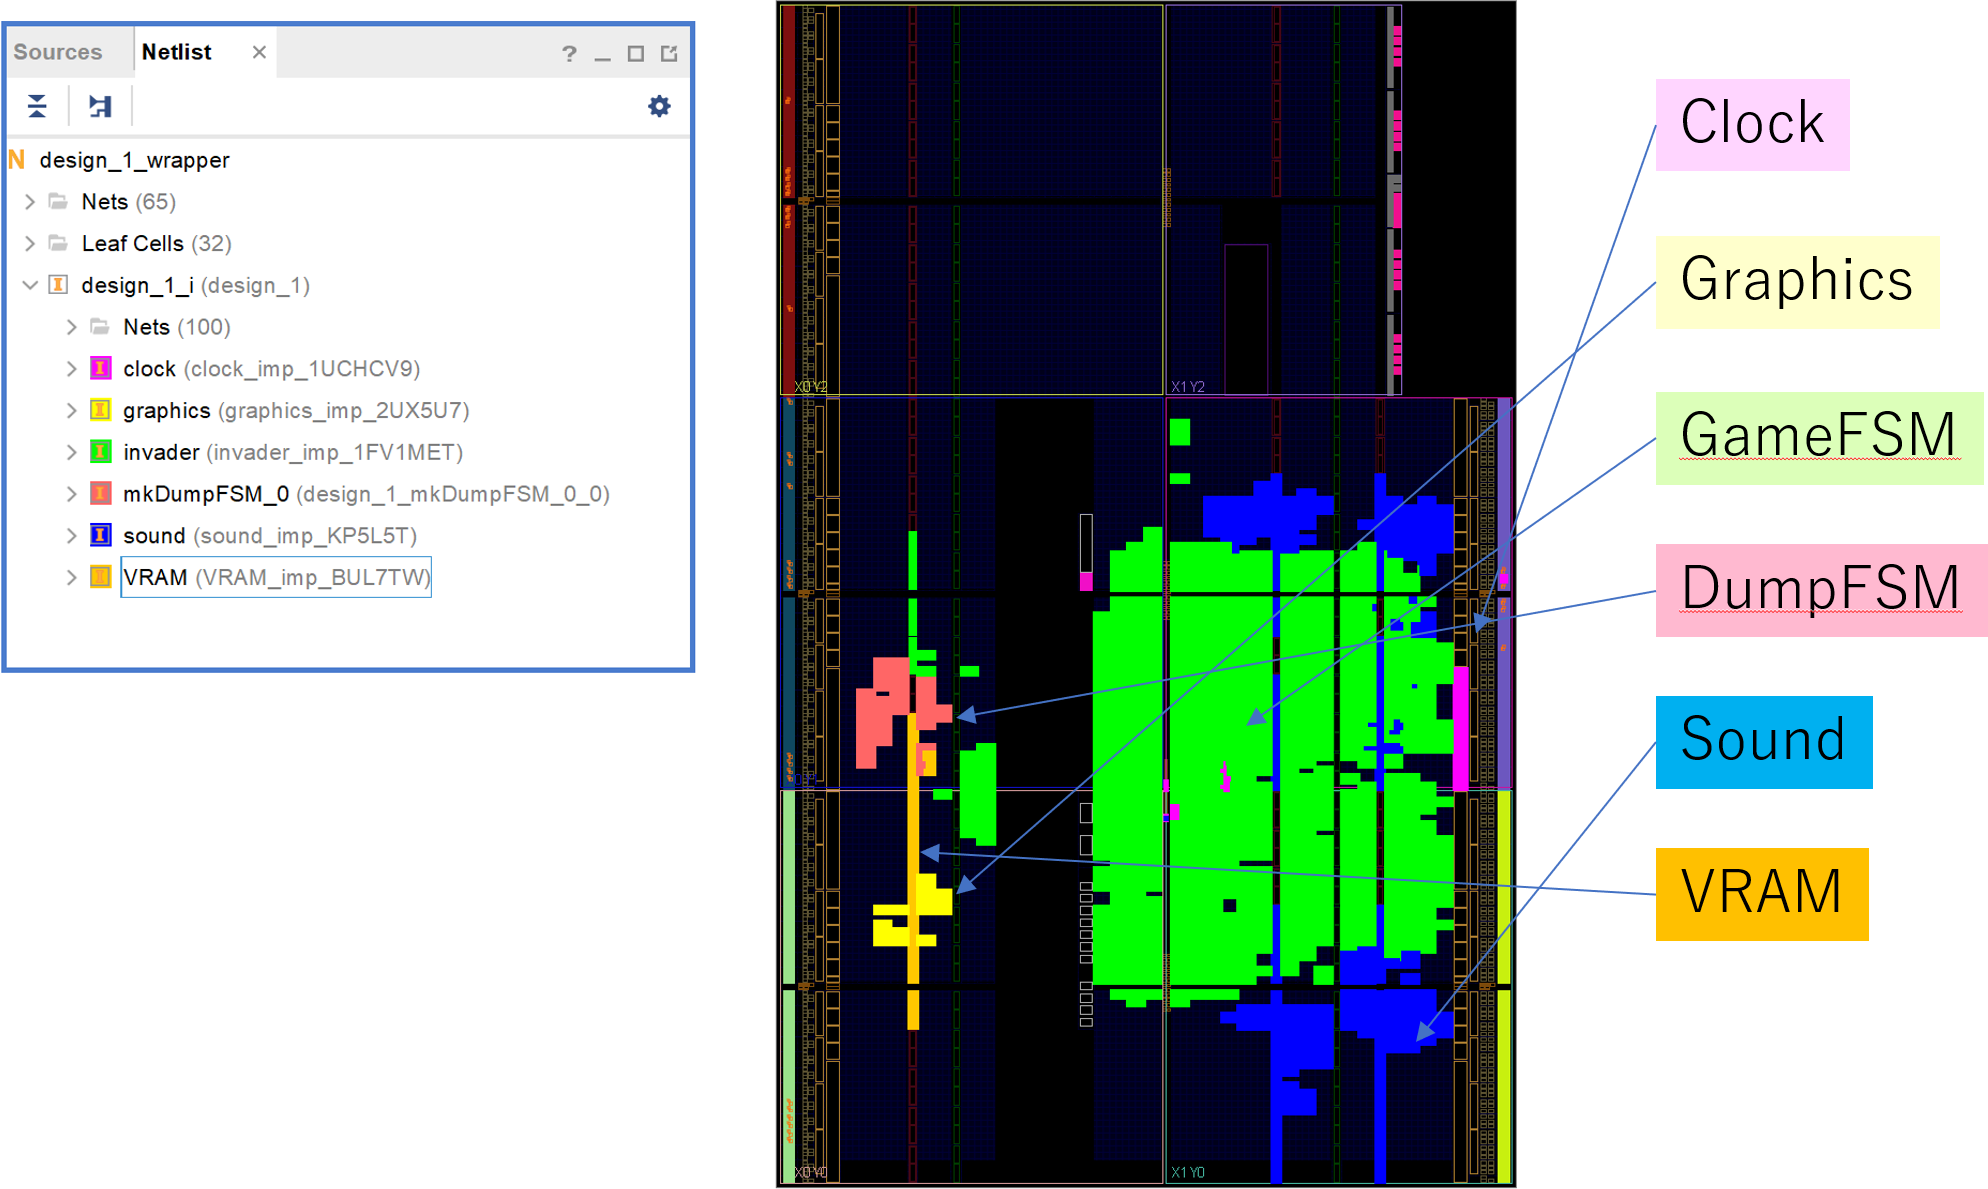Click the magenta clock module icon

point(101,368)
